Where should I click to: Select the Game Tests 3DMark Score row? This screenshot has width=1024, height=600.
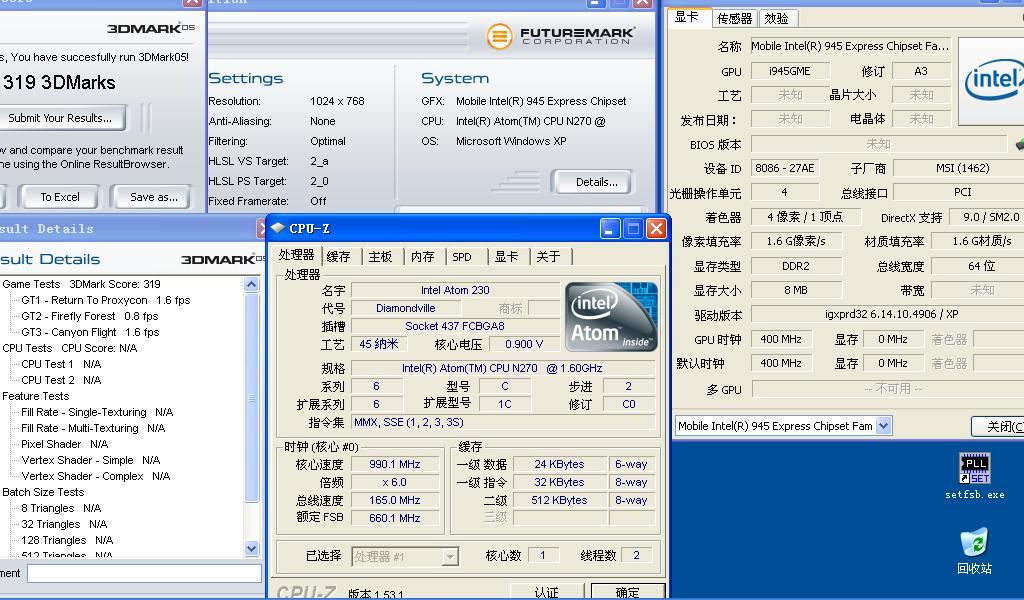pos(81,284)
